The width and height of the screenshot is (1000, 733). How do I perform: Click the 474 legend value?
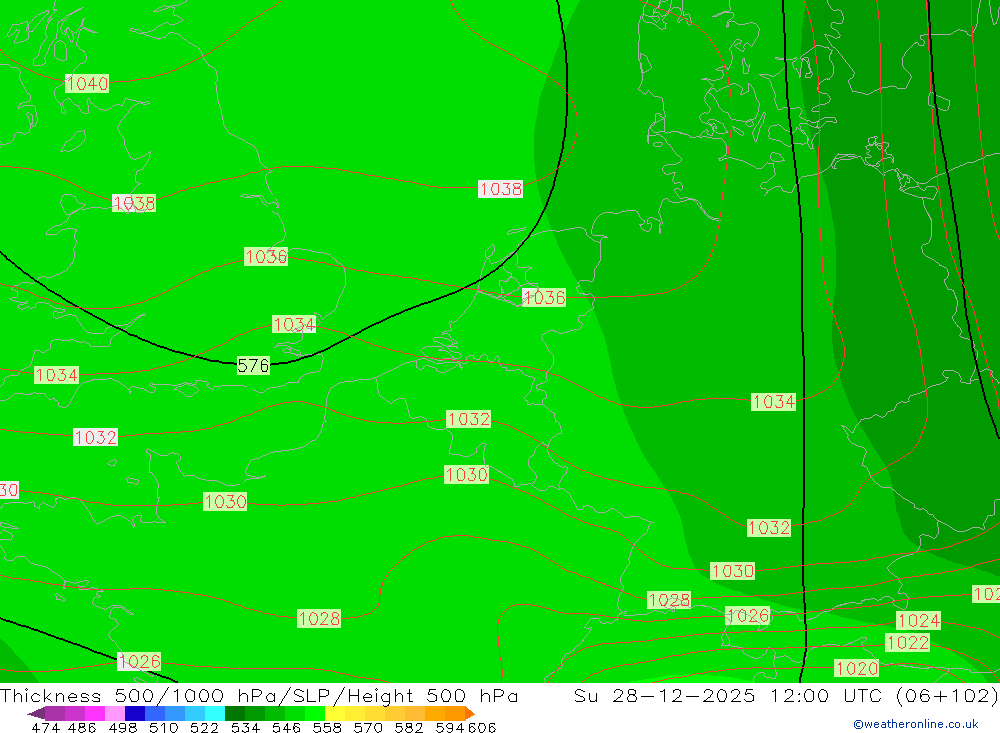(x=45, y=727)
